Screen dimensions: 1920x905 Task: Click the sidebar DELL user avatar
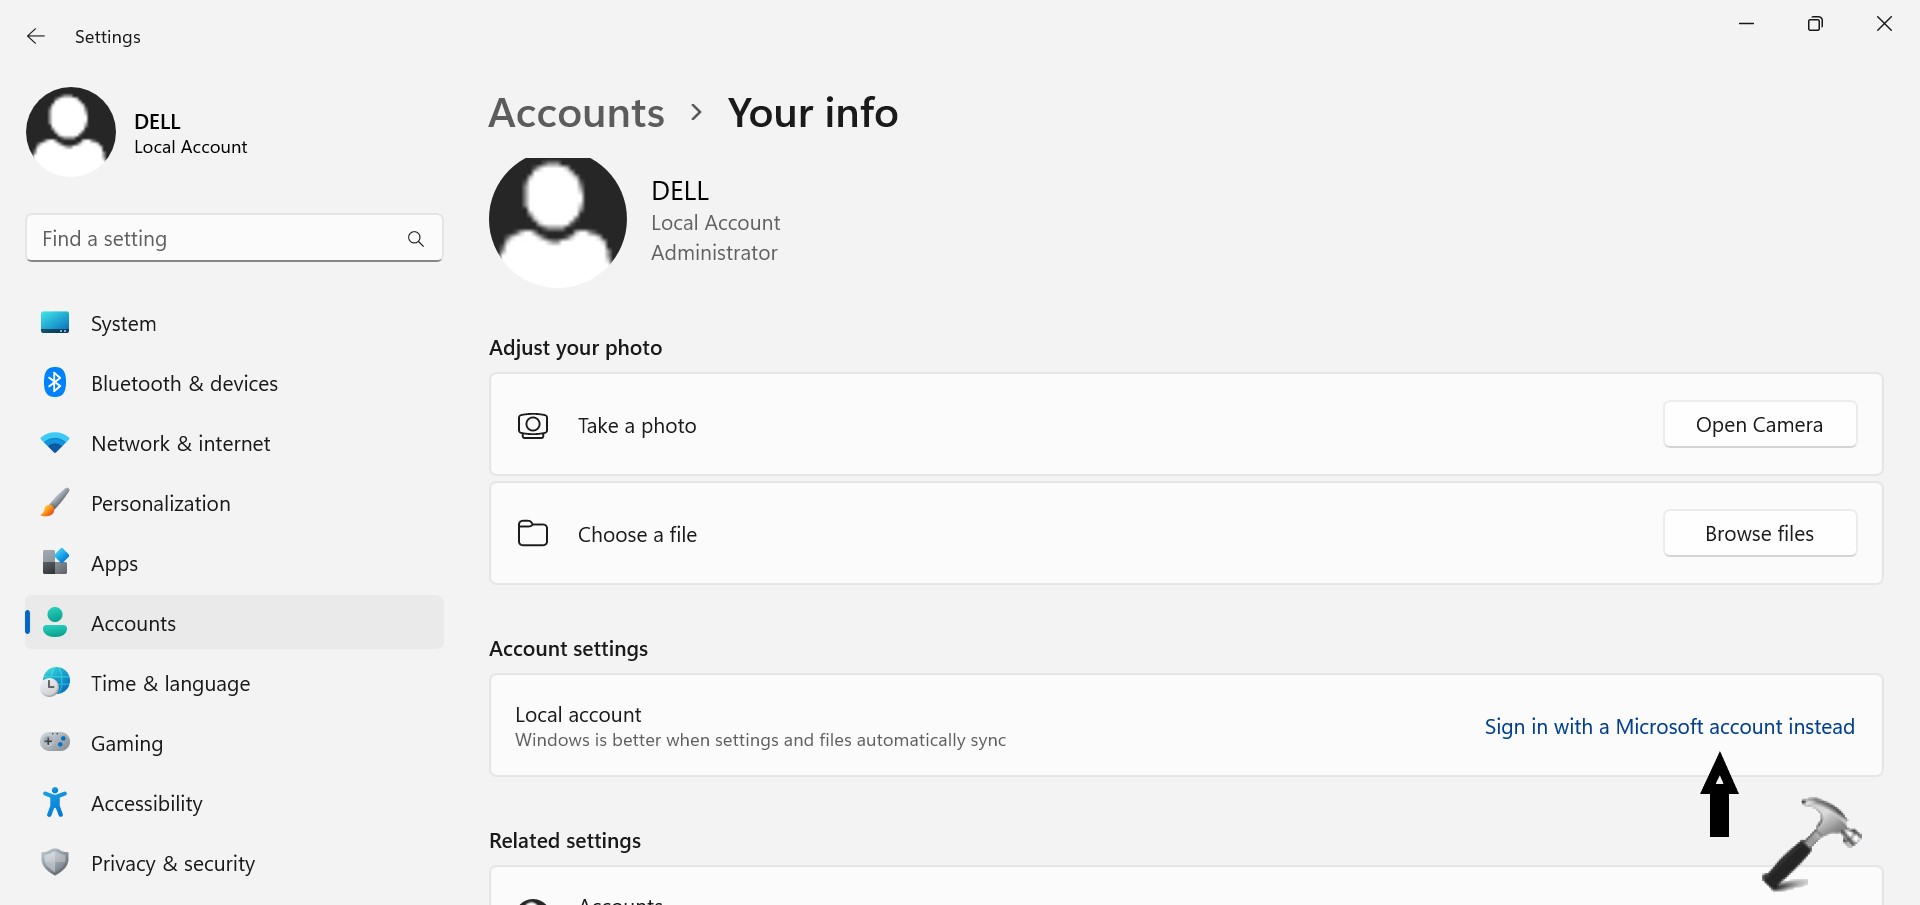point(71,132)
